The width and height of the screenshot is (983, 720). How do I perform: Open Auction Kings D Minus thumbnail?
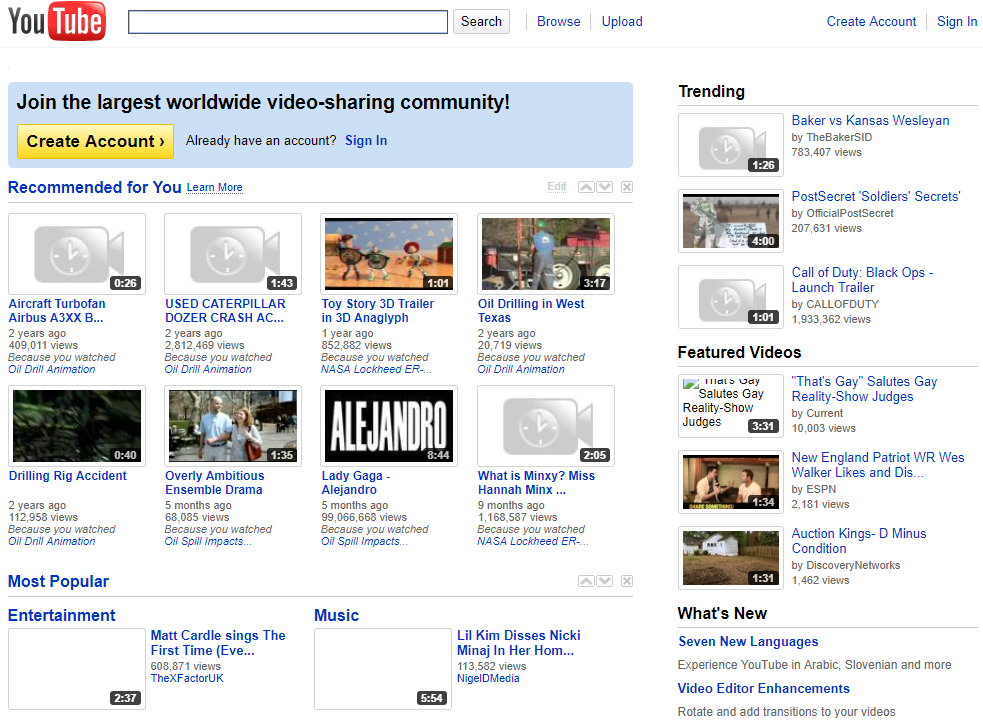tap(730, 558)
